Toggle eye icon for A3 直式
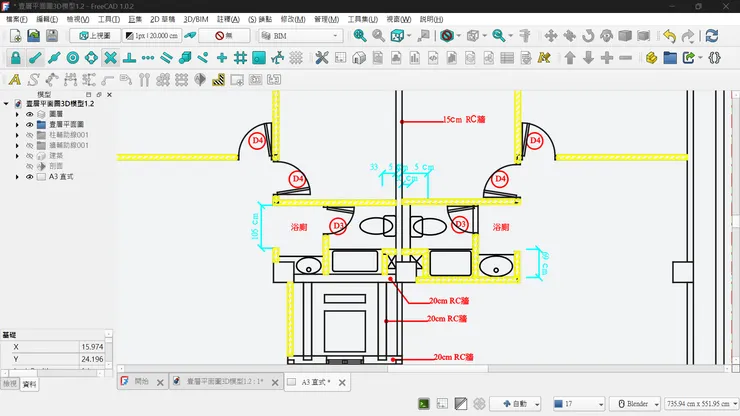The width and height of the screenshot is (740, 416). click(30, 174)
